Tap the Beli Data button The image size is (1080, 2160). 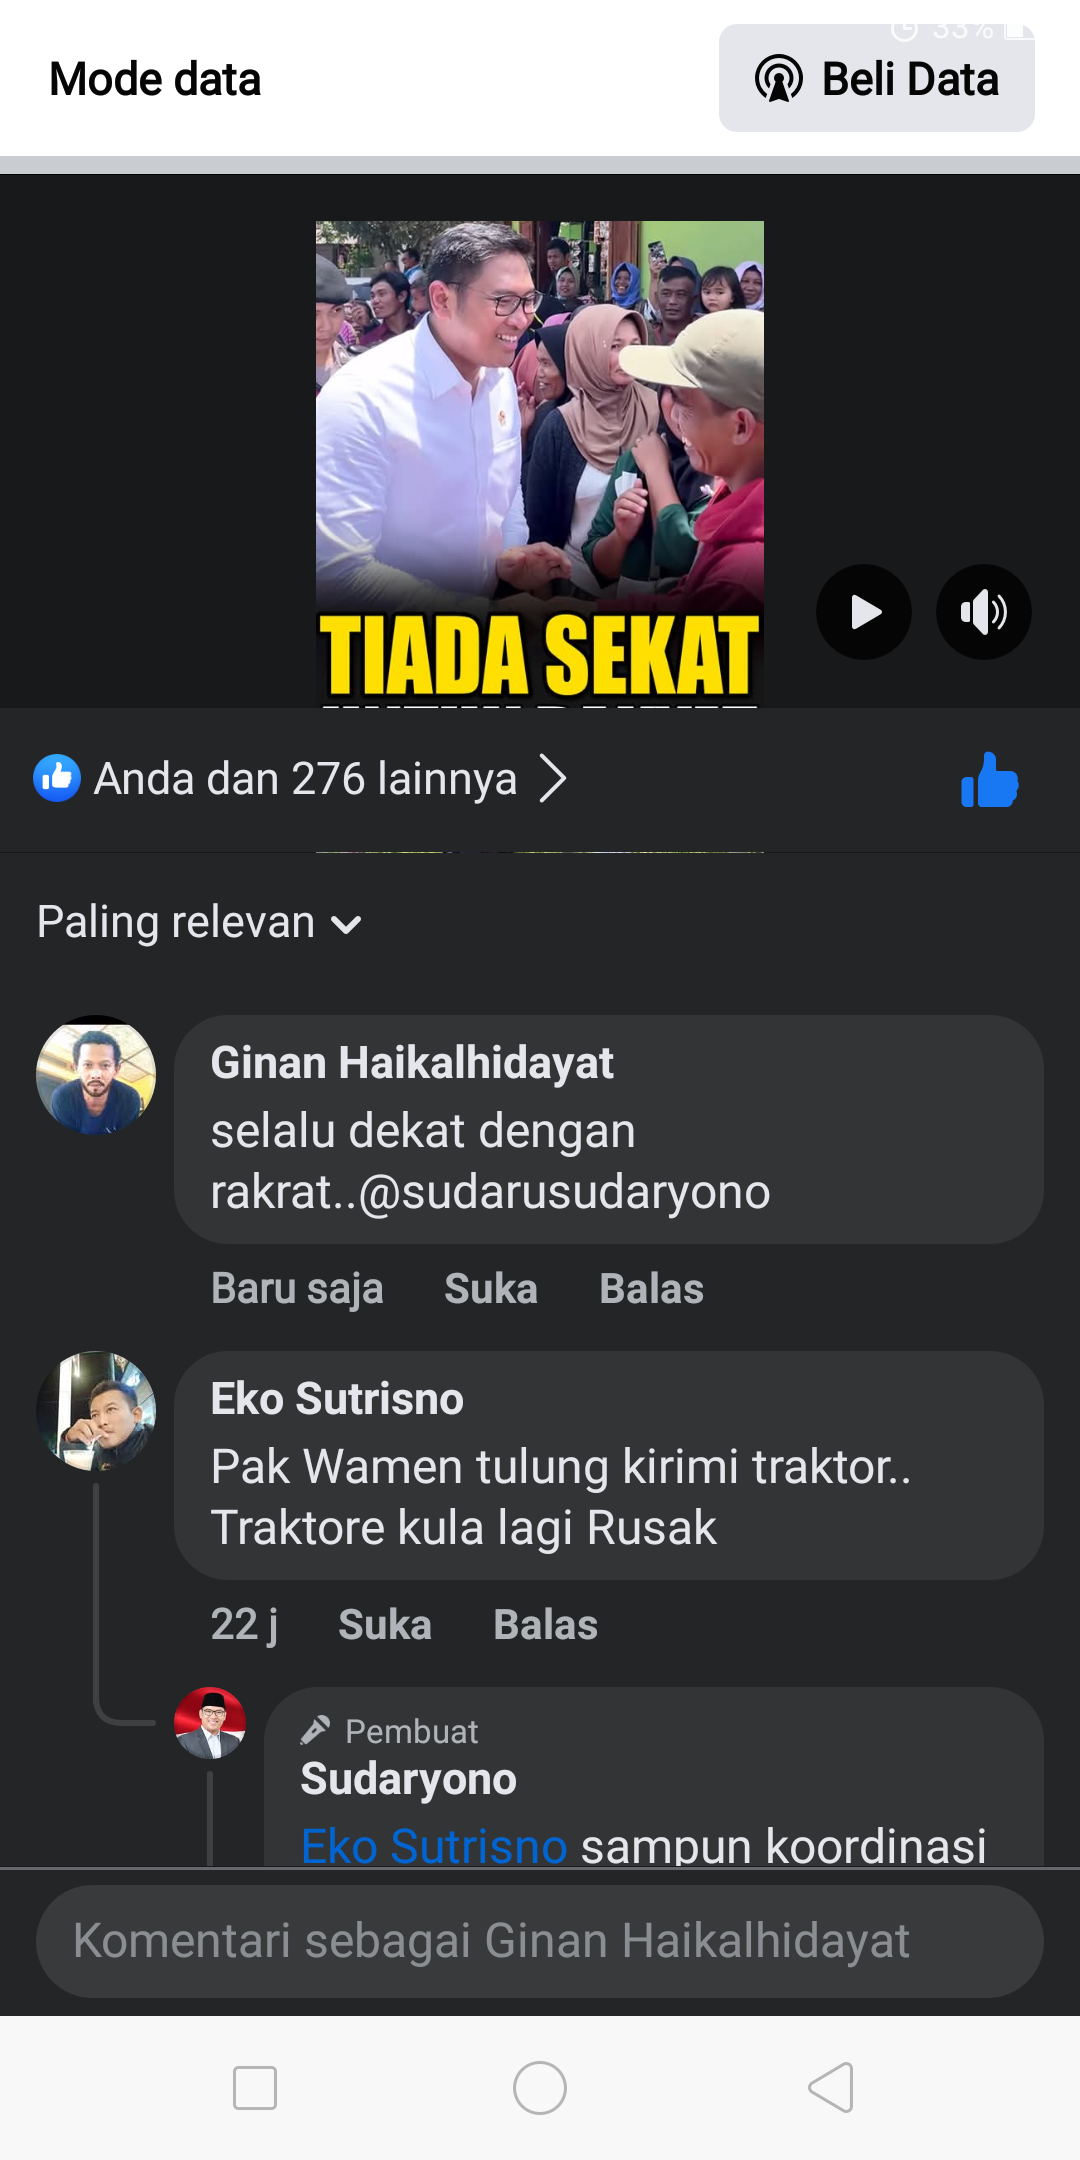(877, 79)
